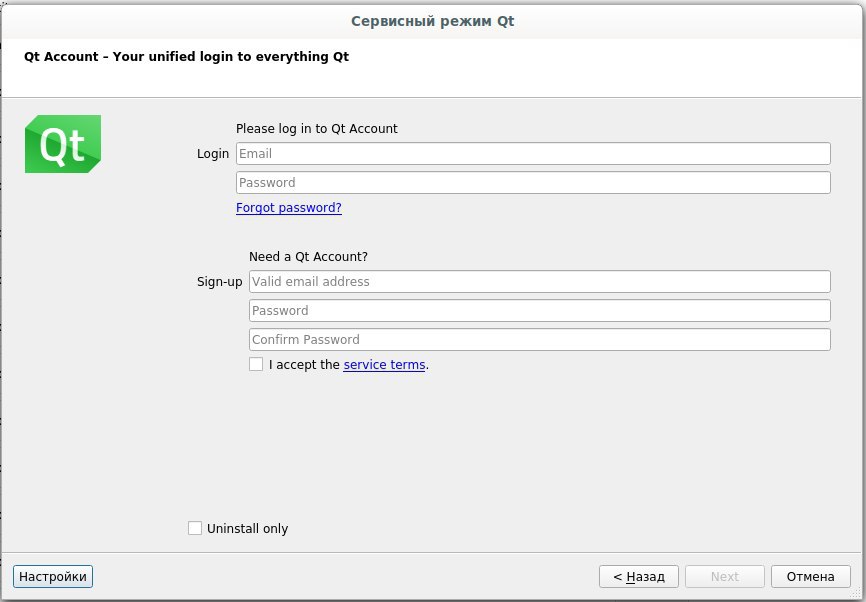Viewport: 866px width, 602px height.
Task: Click the green Qt logo
Action: tap(63, 144)
